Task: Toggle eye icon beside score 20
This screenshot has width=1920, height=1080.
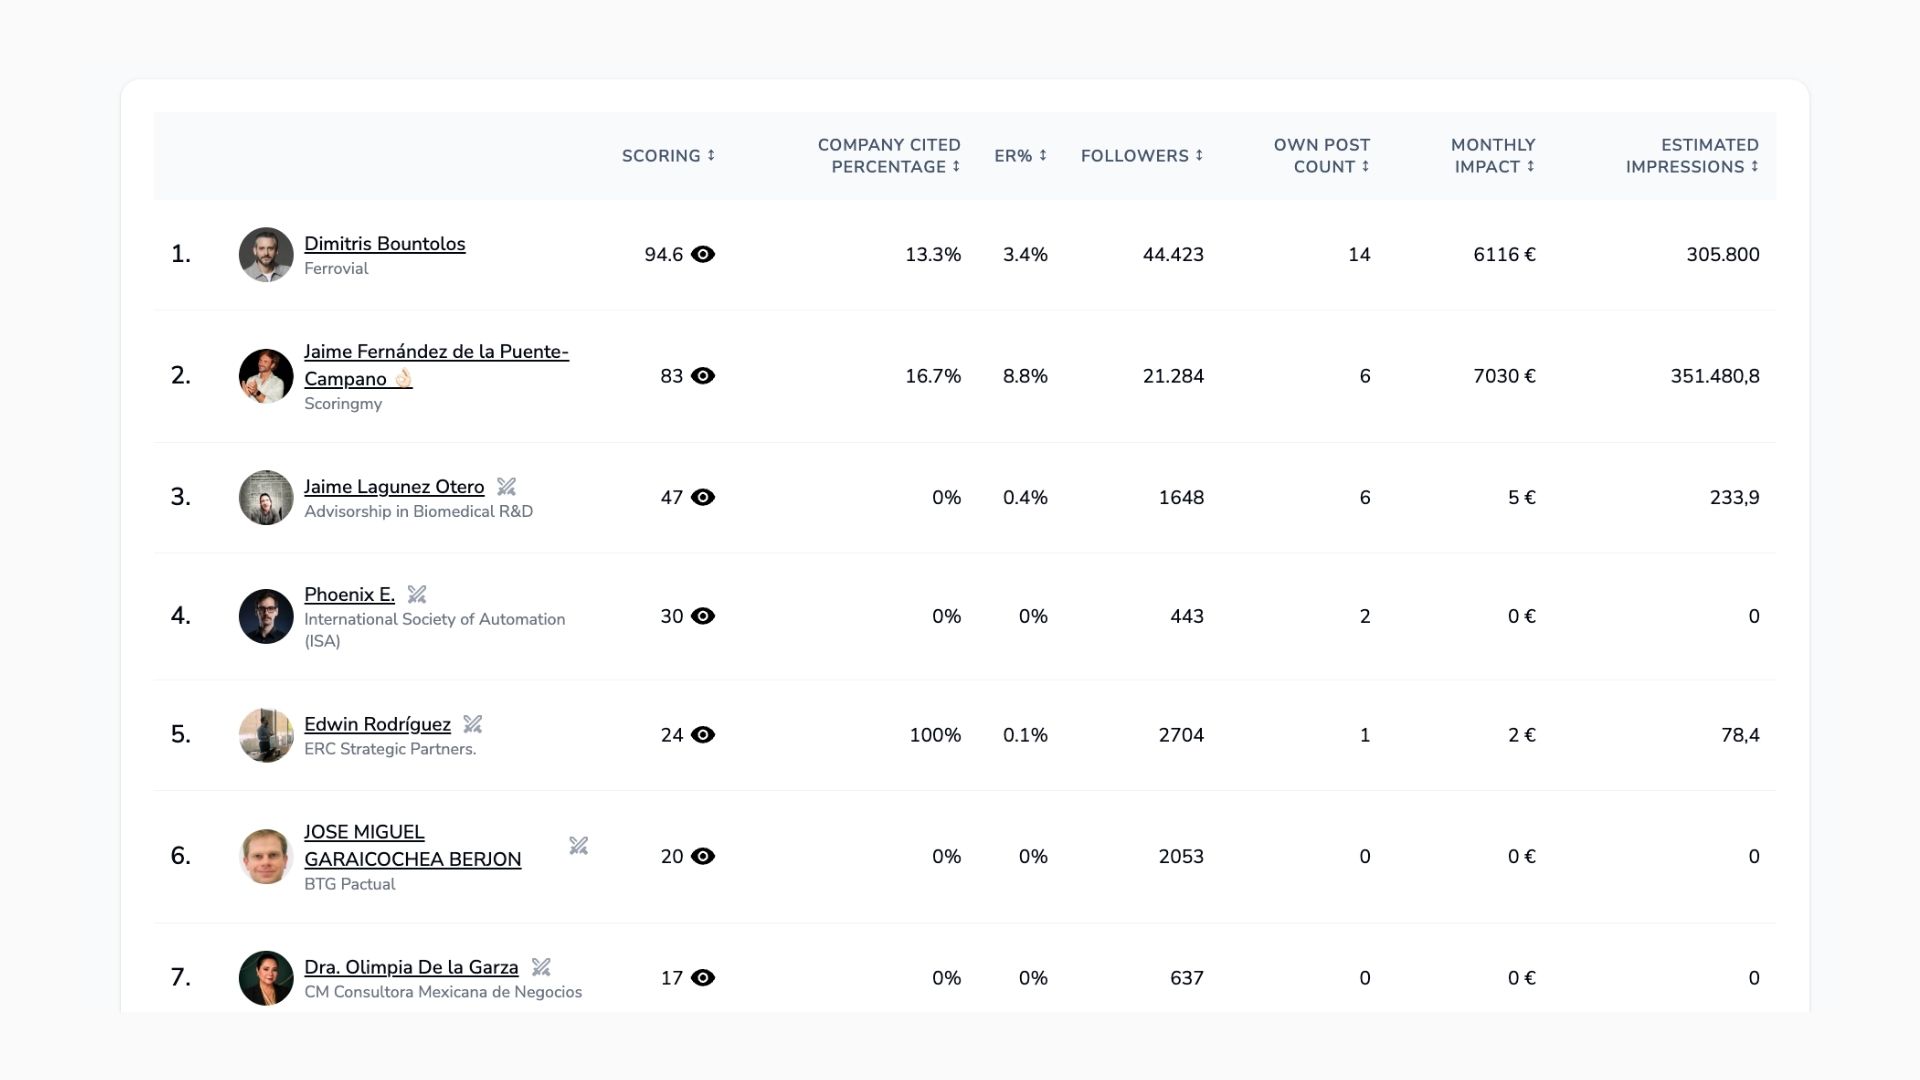Action: coord(703,856)
